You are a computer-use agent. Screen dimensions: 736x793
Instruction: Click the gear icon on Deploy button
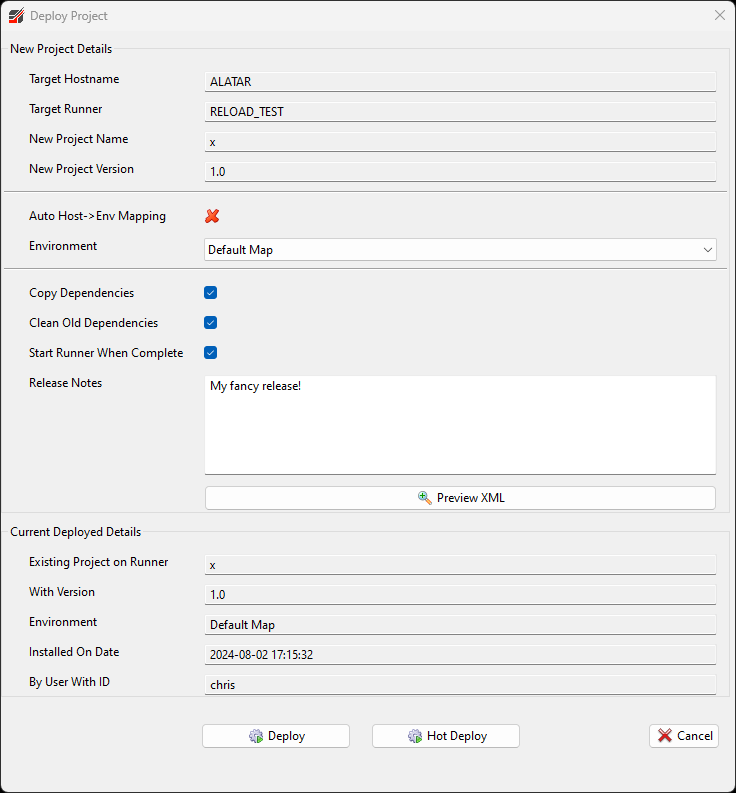(x=256, y=736)
